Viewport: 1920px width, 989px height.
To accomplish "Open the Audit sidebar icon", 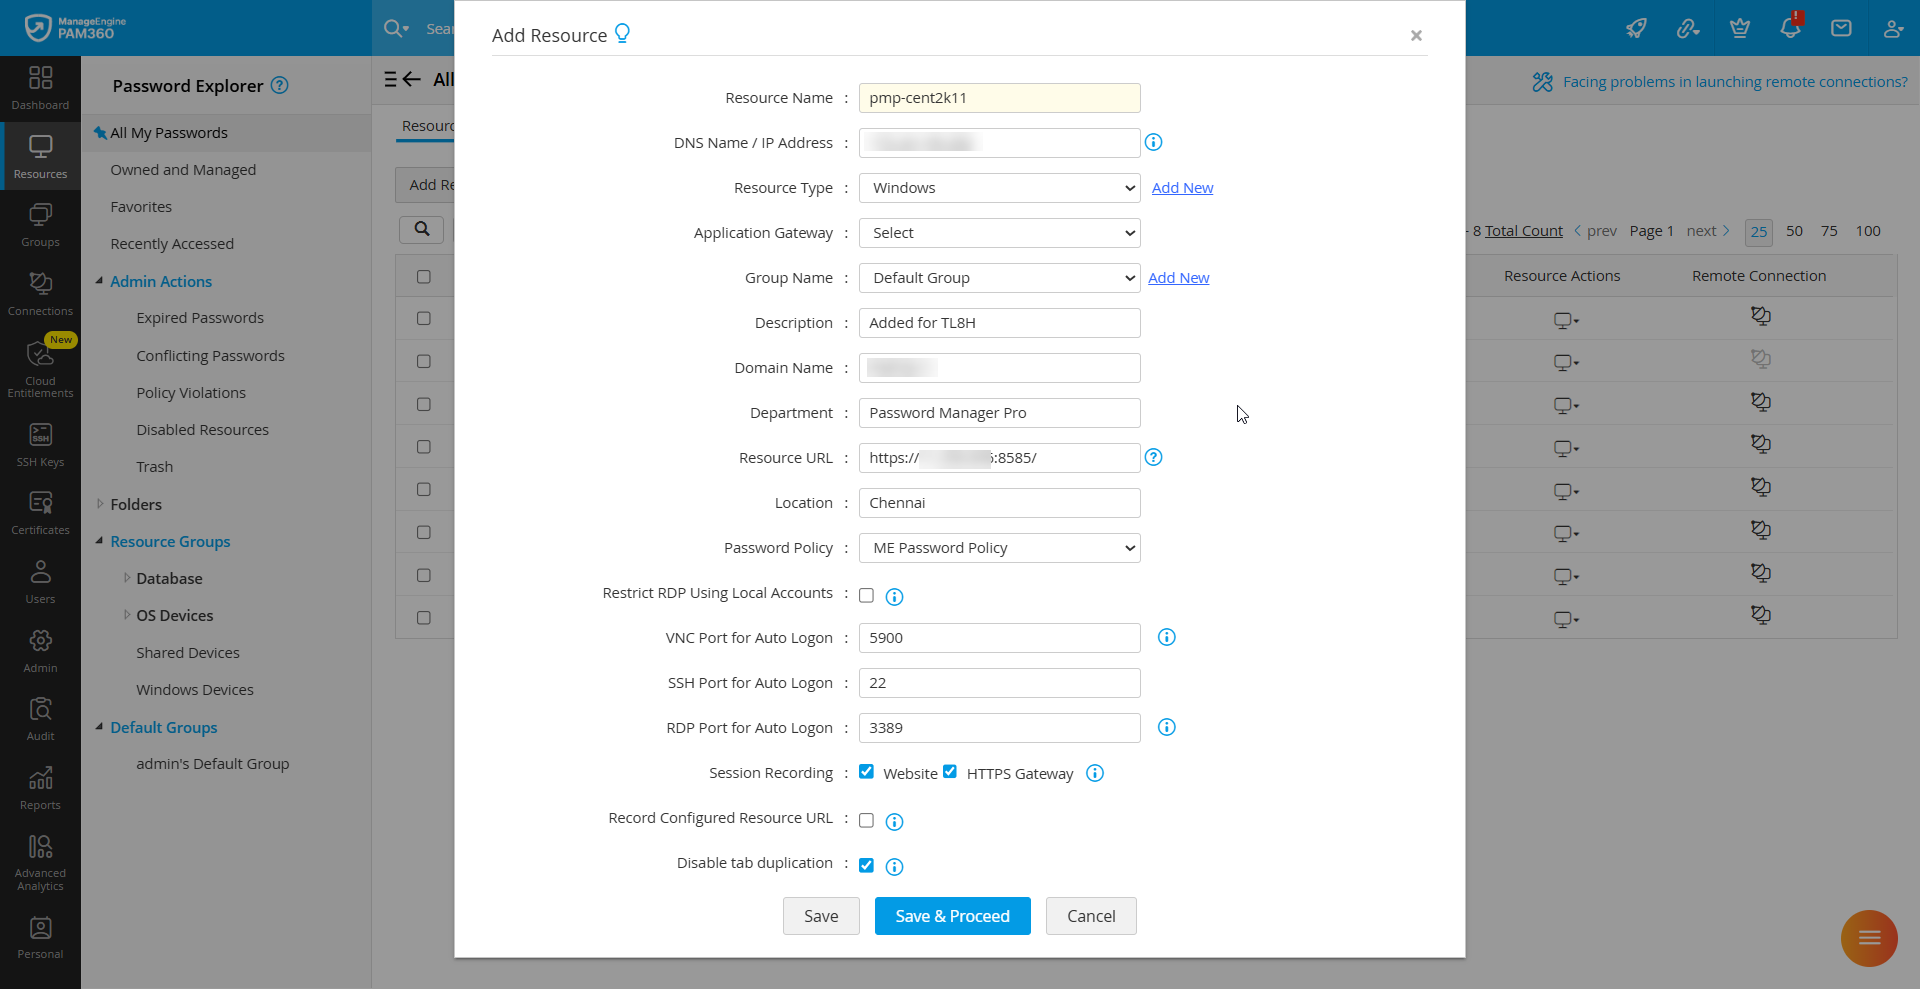I will (40, 718).
